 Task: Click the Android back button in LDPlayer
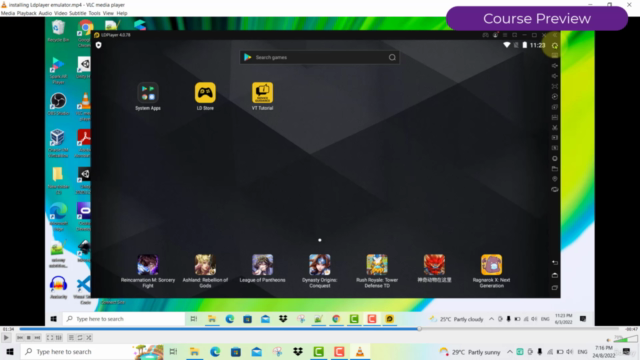tap(555, 262)
